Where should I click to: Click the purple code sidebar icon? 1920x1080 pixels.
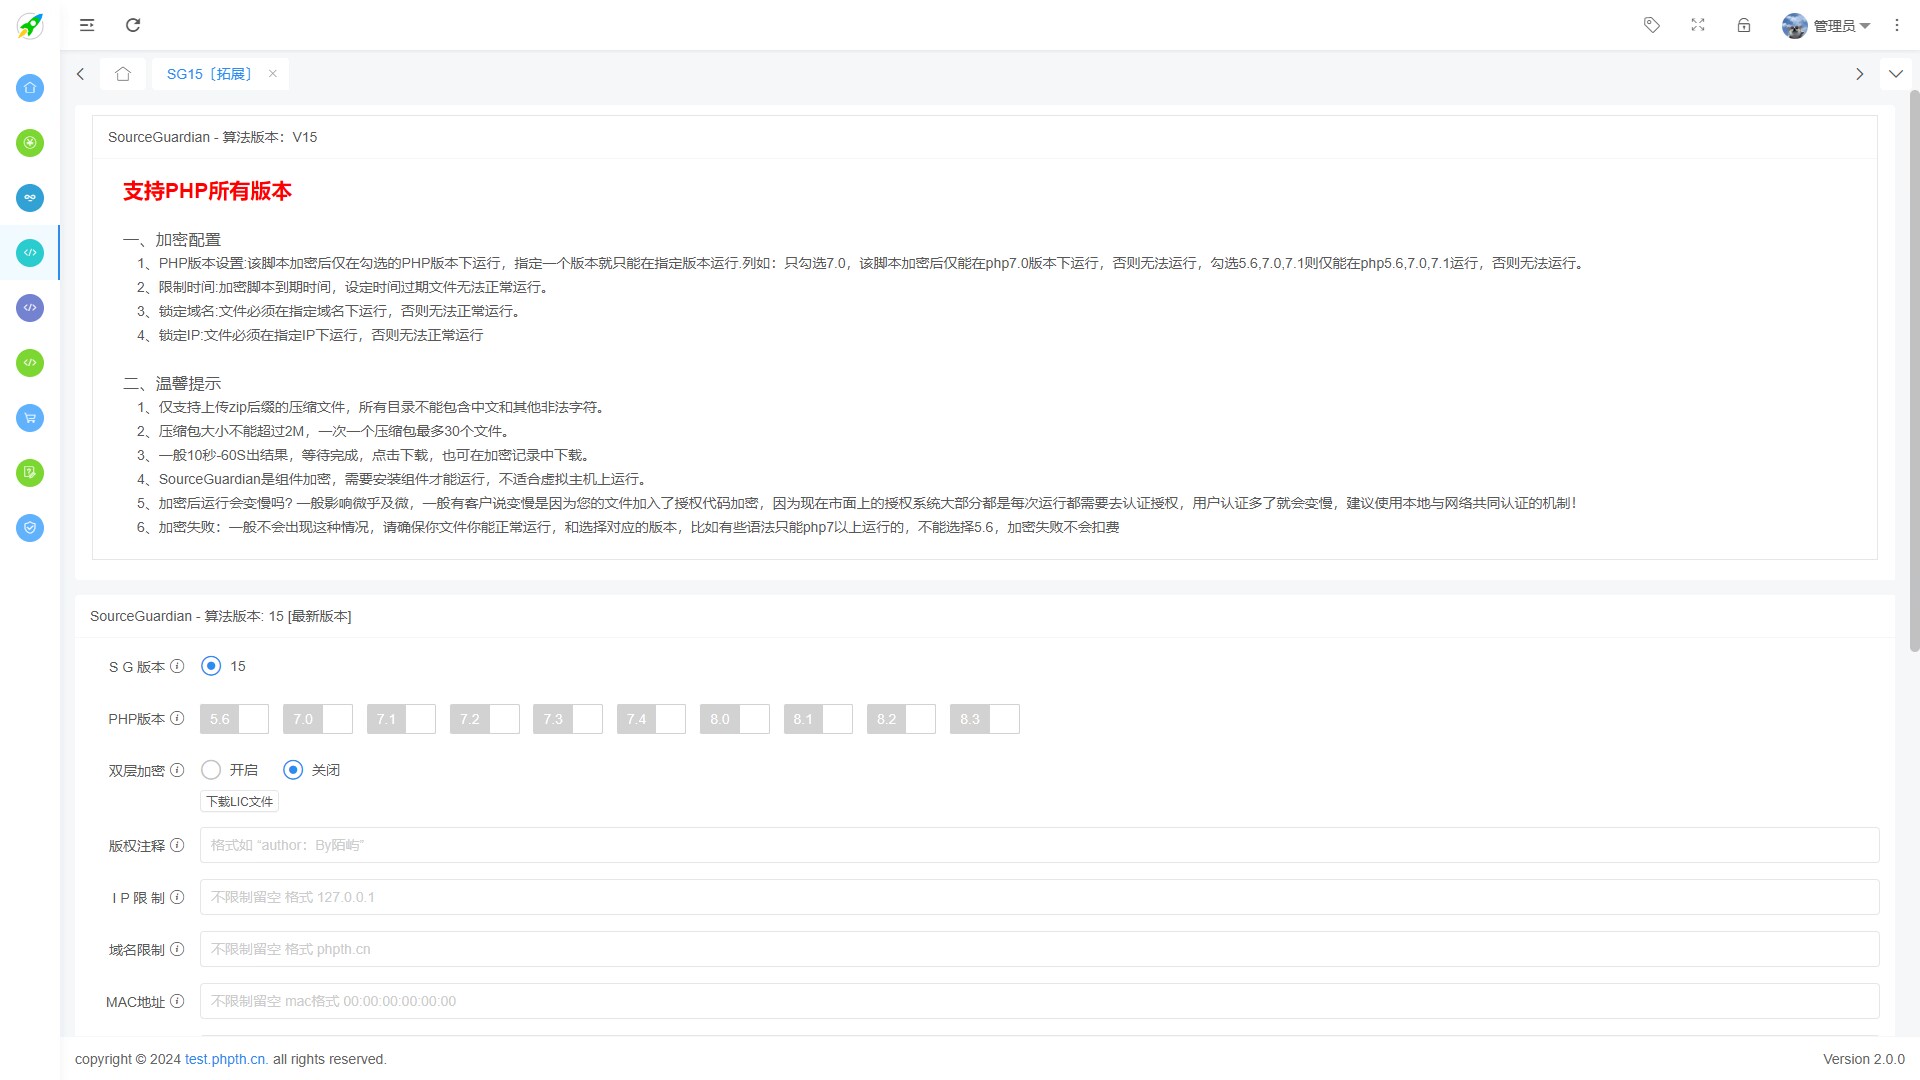tap(29, 308)
